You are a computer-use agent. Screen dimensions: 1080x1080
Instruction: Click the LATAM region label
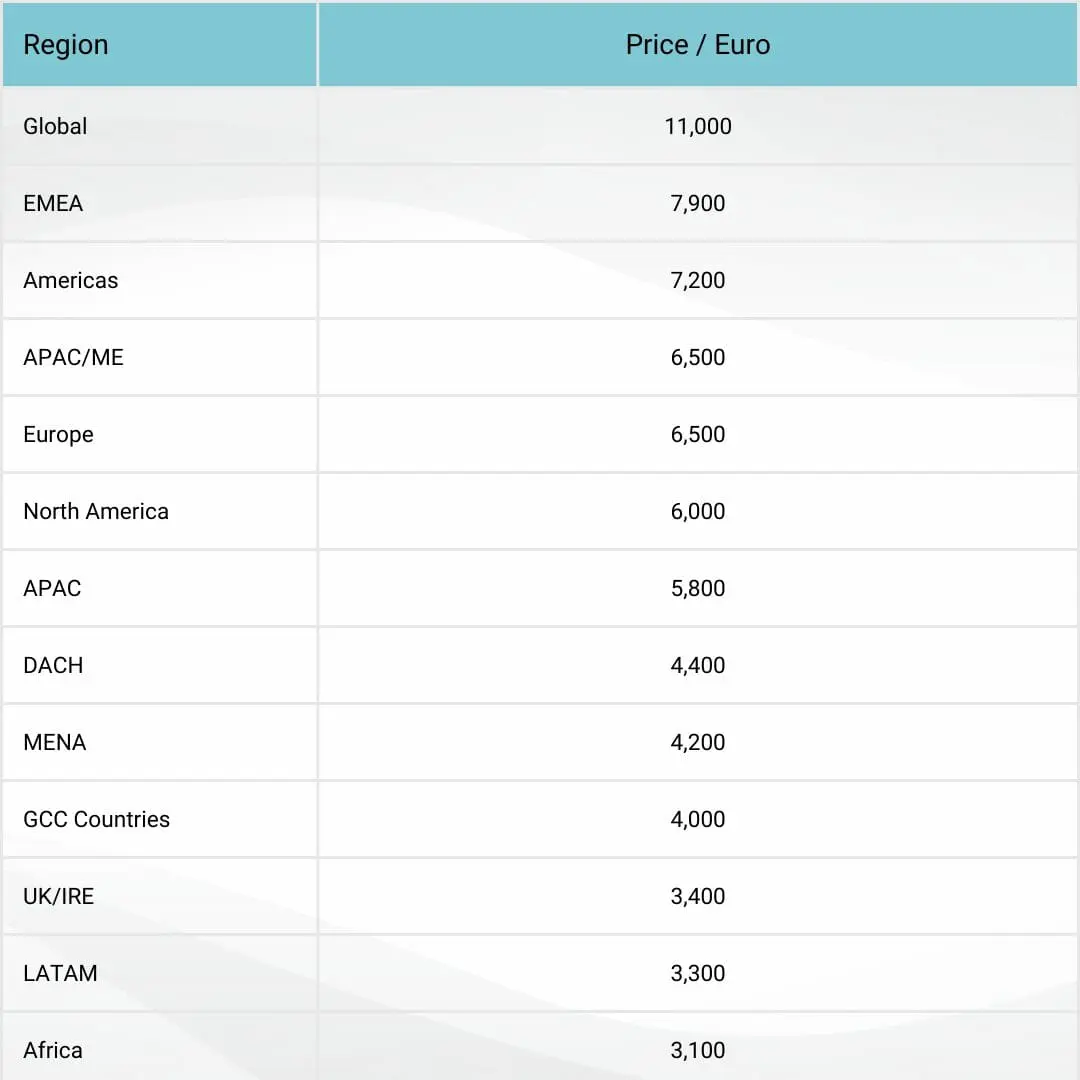tap(61, 973)
